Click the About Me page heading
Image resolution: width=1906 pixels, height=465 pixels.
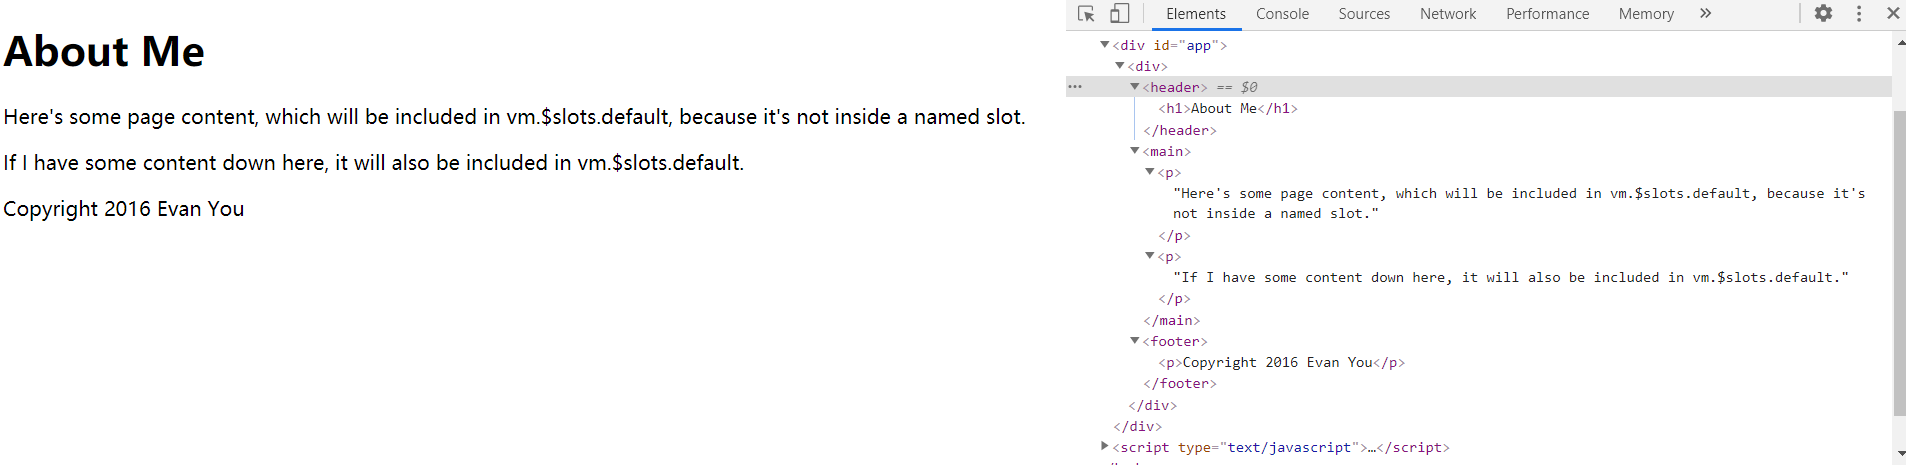point(104,51)
